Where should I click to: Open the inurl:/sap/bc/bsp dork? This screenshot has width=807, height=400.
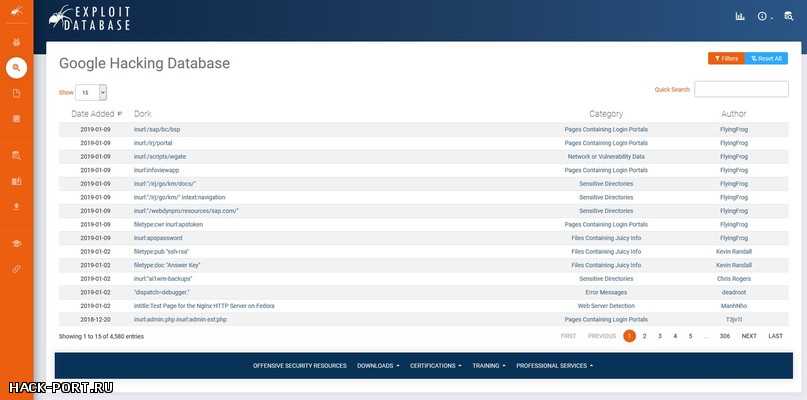coord(156,129)
